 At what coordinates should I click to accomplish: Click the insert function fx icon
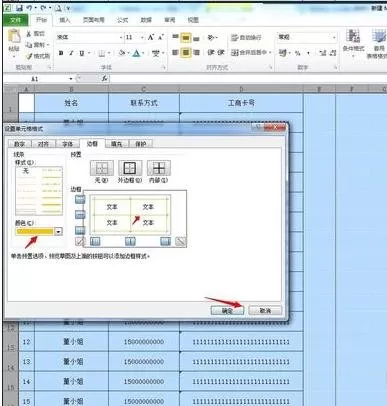(x=105, y=79)
